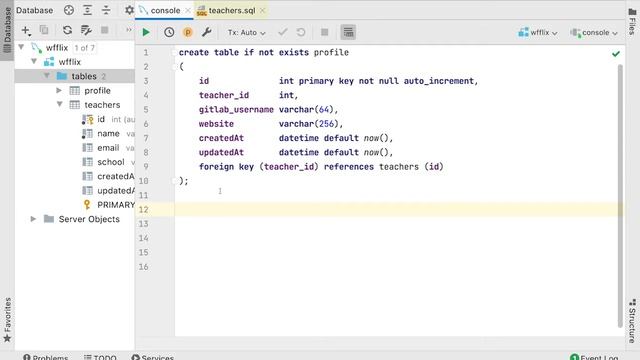Image resolution: width=640 pixels, height=360 pixels.
Task: Commit transaction with checkmark icon
Action: pyautogui.click(x=282, y=32)
